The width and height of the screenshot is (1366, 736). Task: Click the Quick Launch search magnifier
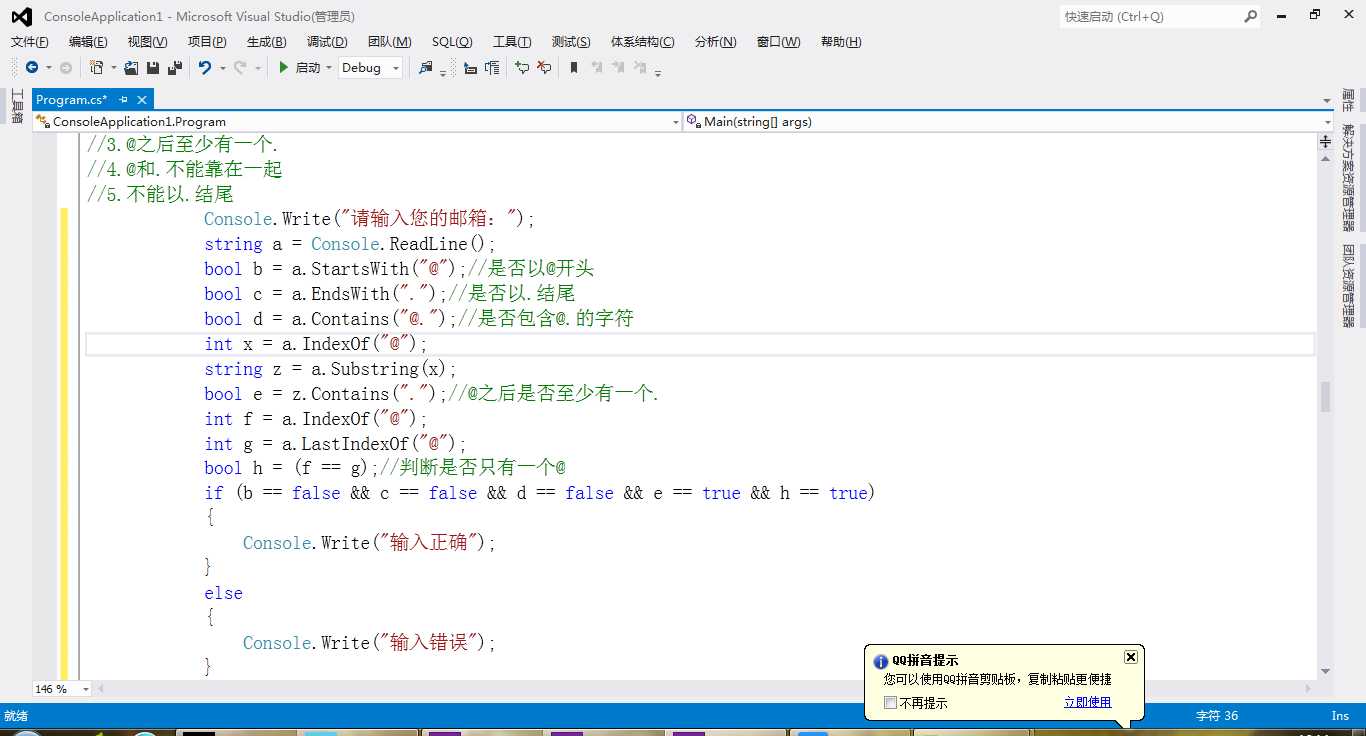[1250, 16]
